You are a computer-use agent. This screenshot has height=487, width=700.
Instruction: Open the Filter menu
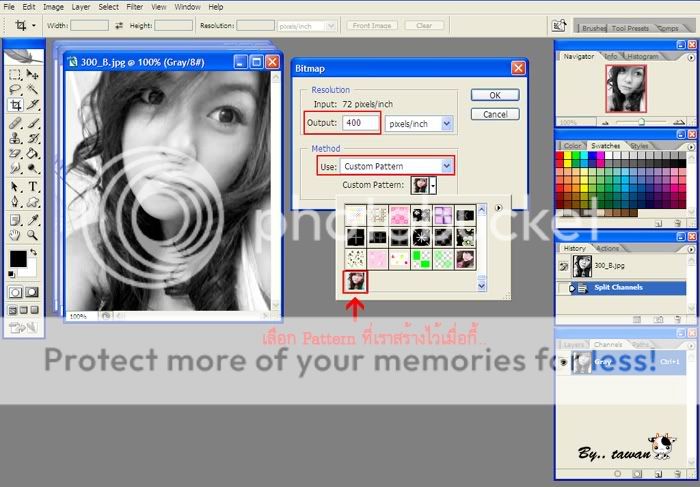coord(134,7)
